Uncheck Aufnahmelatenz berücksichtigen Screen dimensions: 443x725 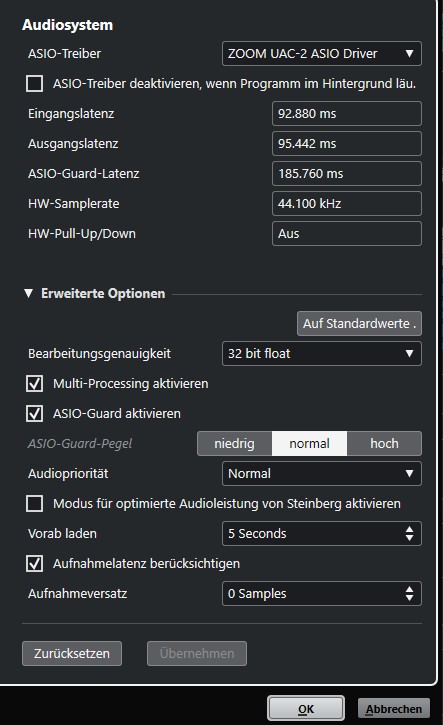pos(35,564)
